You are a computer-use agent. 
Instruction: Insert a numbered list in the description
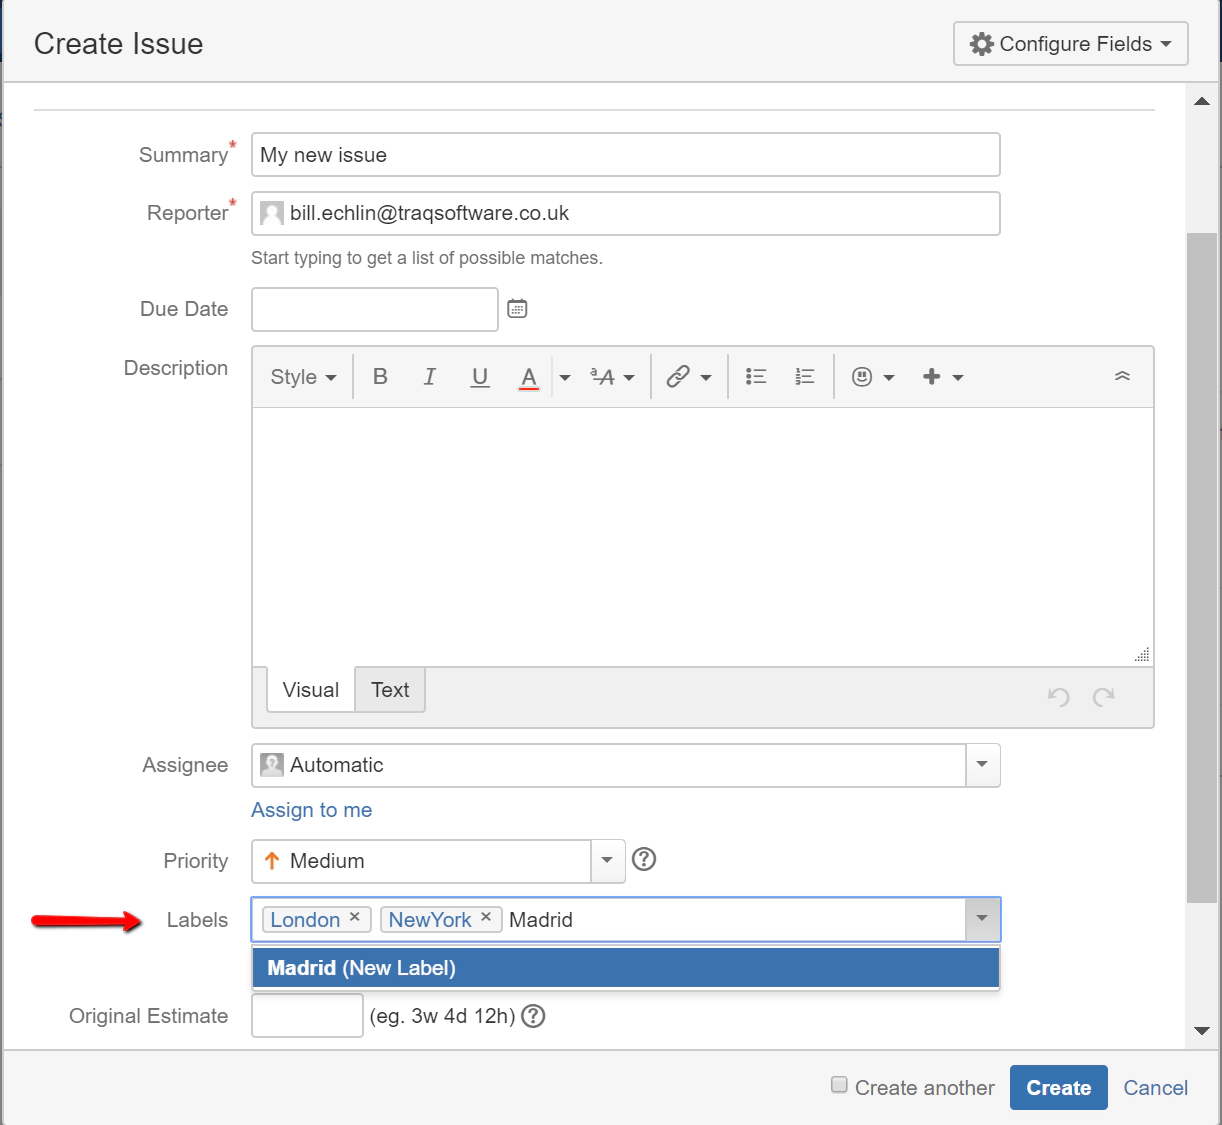coord(804,377)
